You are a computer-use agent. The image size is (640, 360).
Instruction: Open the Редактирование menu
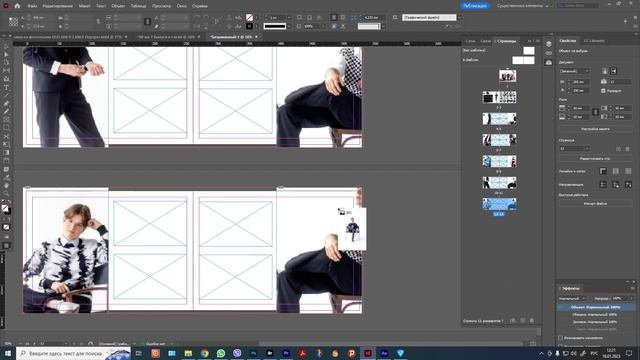coord(58,6)
